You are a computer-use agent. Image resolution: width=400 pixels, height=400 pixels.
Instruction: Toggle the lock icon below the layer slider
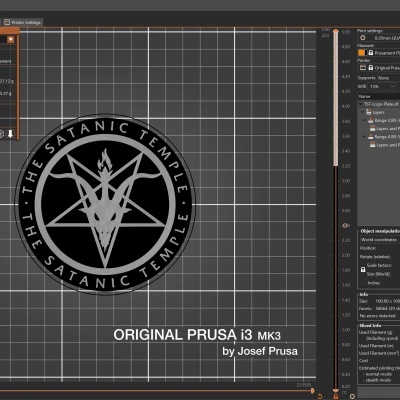[336, 396]
